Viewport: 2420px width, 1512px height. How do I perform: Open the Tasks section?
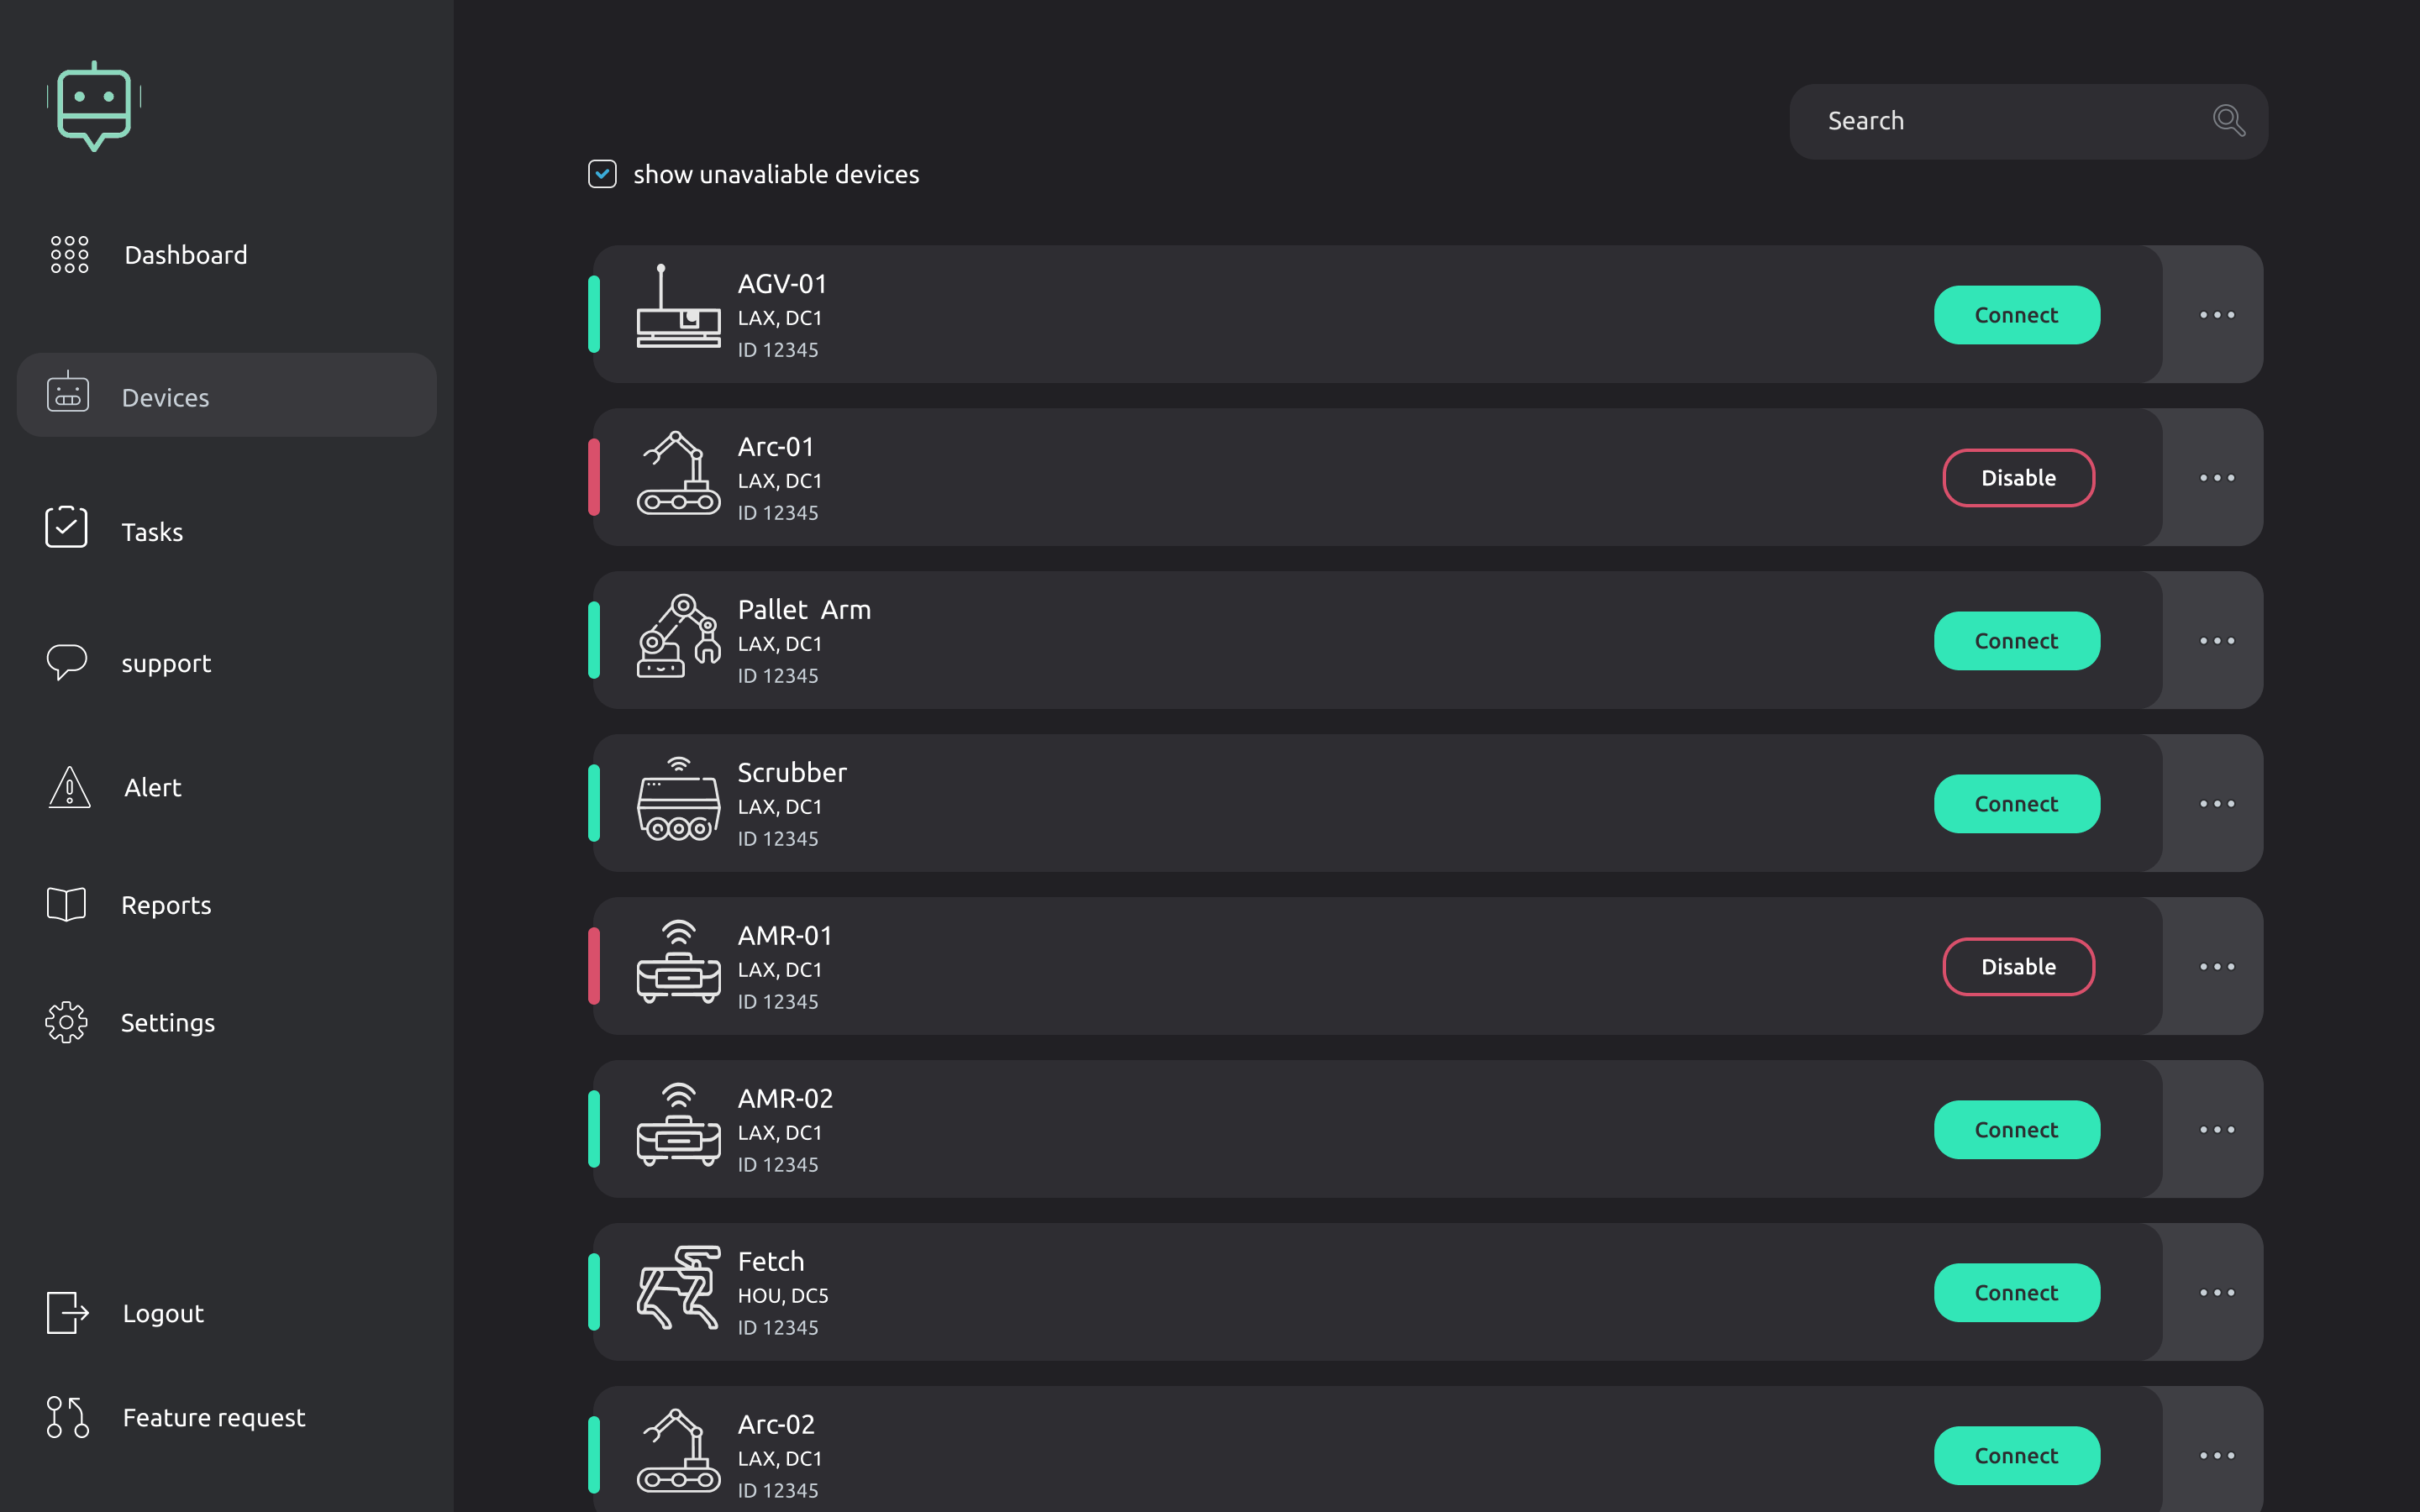152,532
